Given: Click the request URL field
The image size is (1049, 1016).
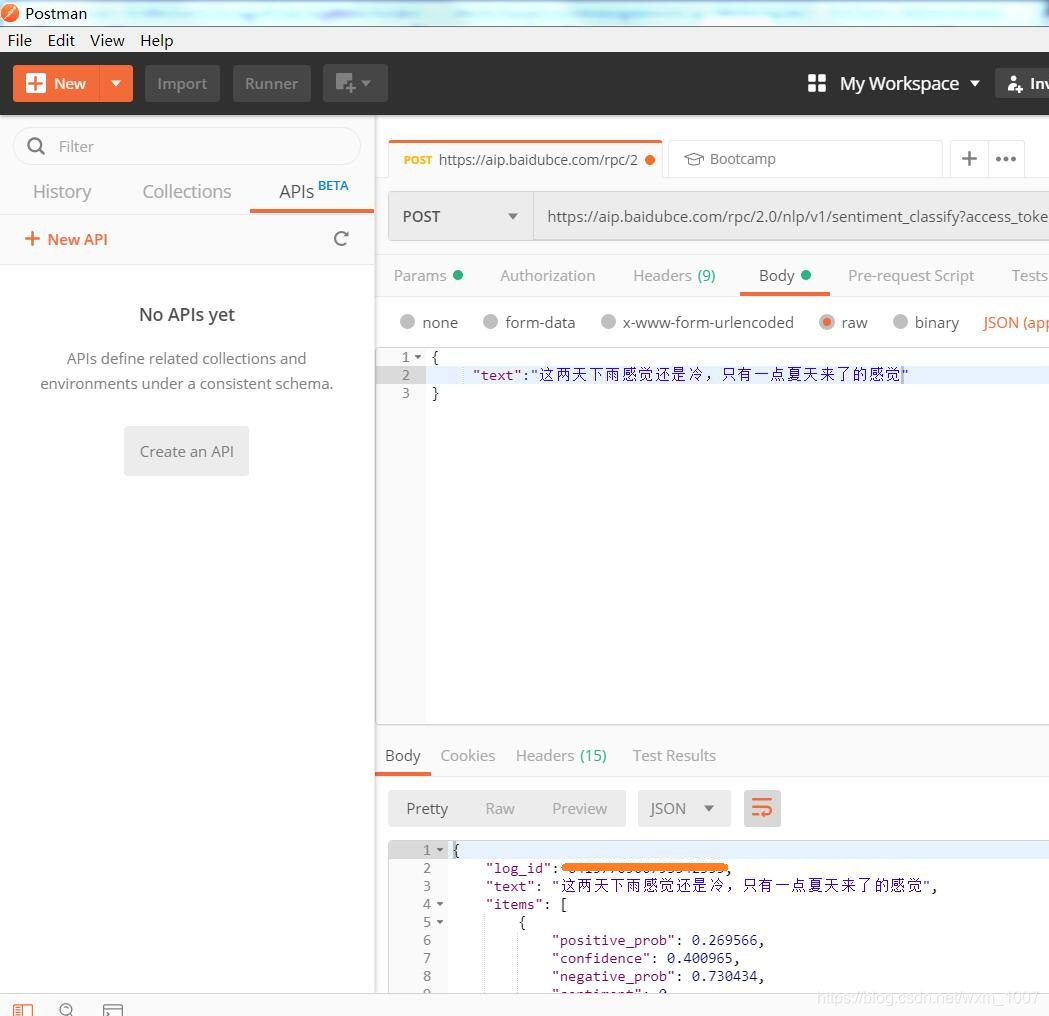Looking at the screenshot, I should [791, 217].
